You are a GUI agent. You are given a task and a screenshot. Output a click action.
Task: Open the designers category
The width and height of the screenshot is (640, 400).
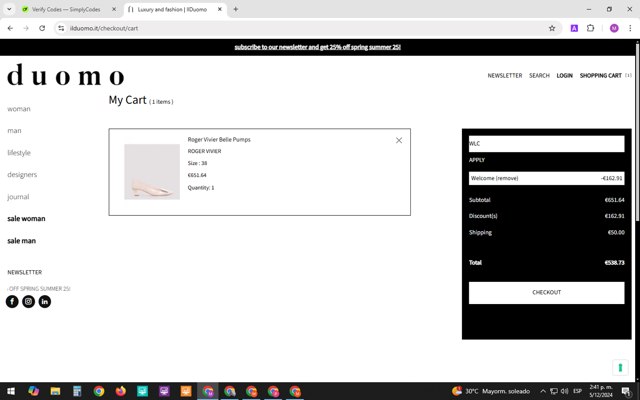22,175
